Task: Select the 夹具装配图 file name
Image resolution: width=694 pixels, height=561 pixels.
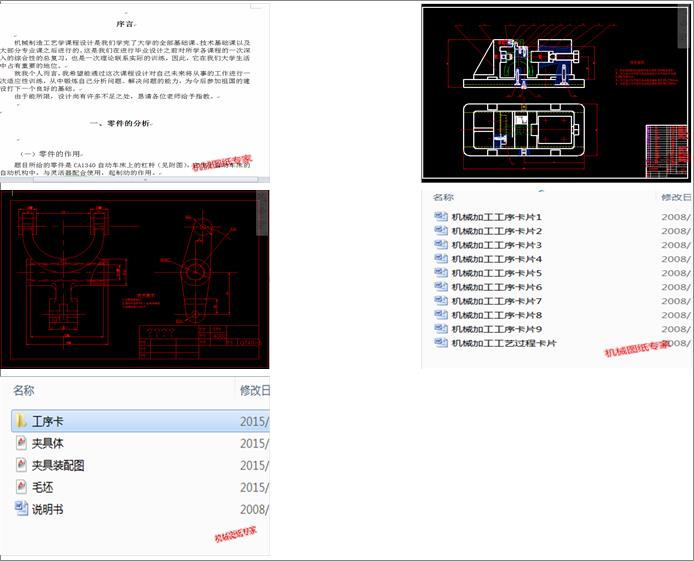Action: point(58,465)
